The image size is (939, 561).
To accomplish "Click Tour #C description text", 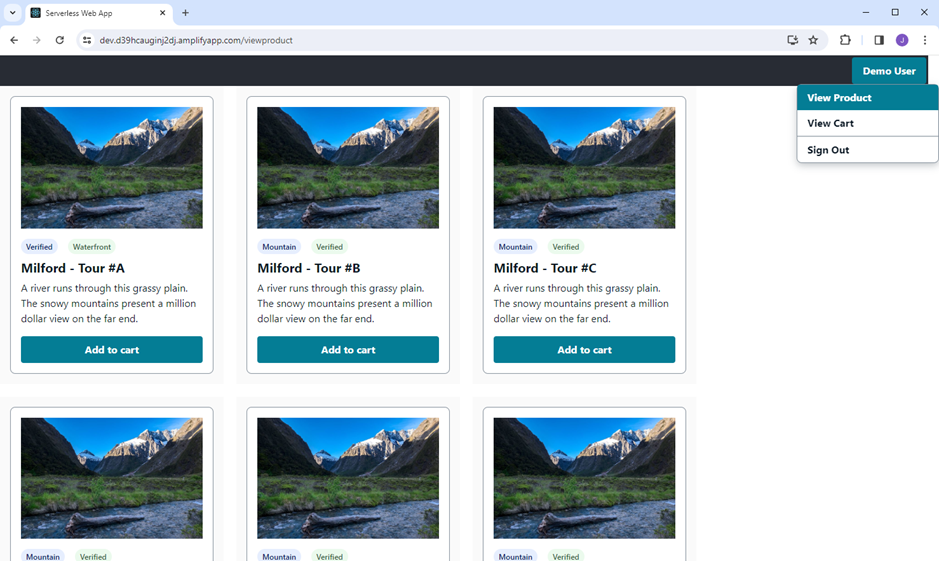I will click(x=581, y=304).
